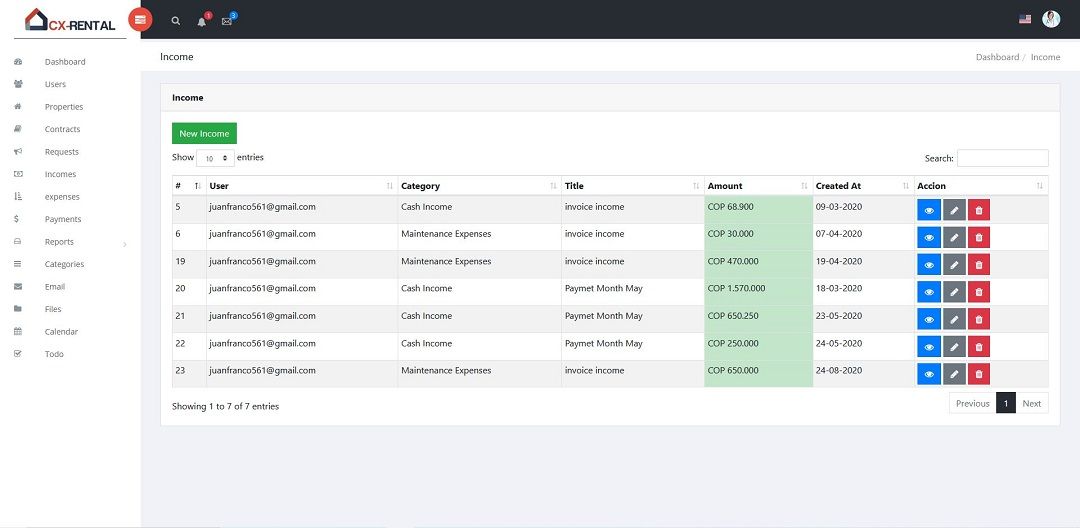The height and width of the screenshot is (528, 1080).
Task: Click into the table Search field
Action: pyautogui.click(x=1002, y=158)
